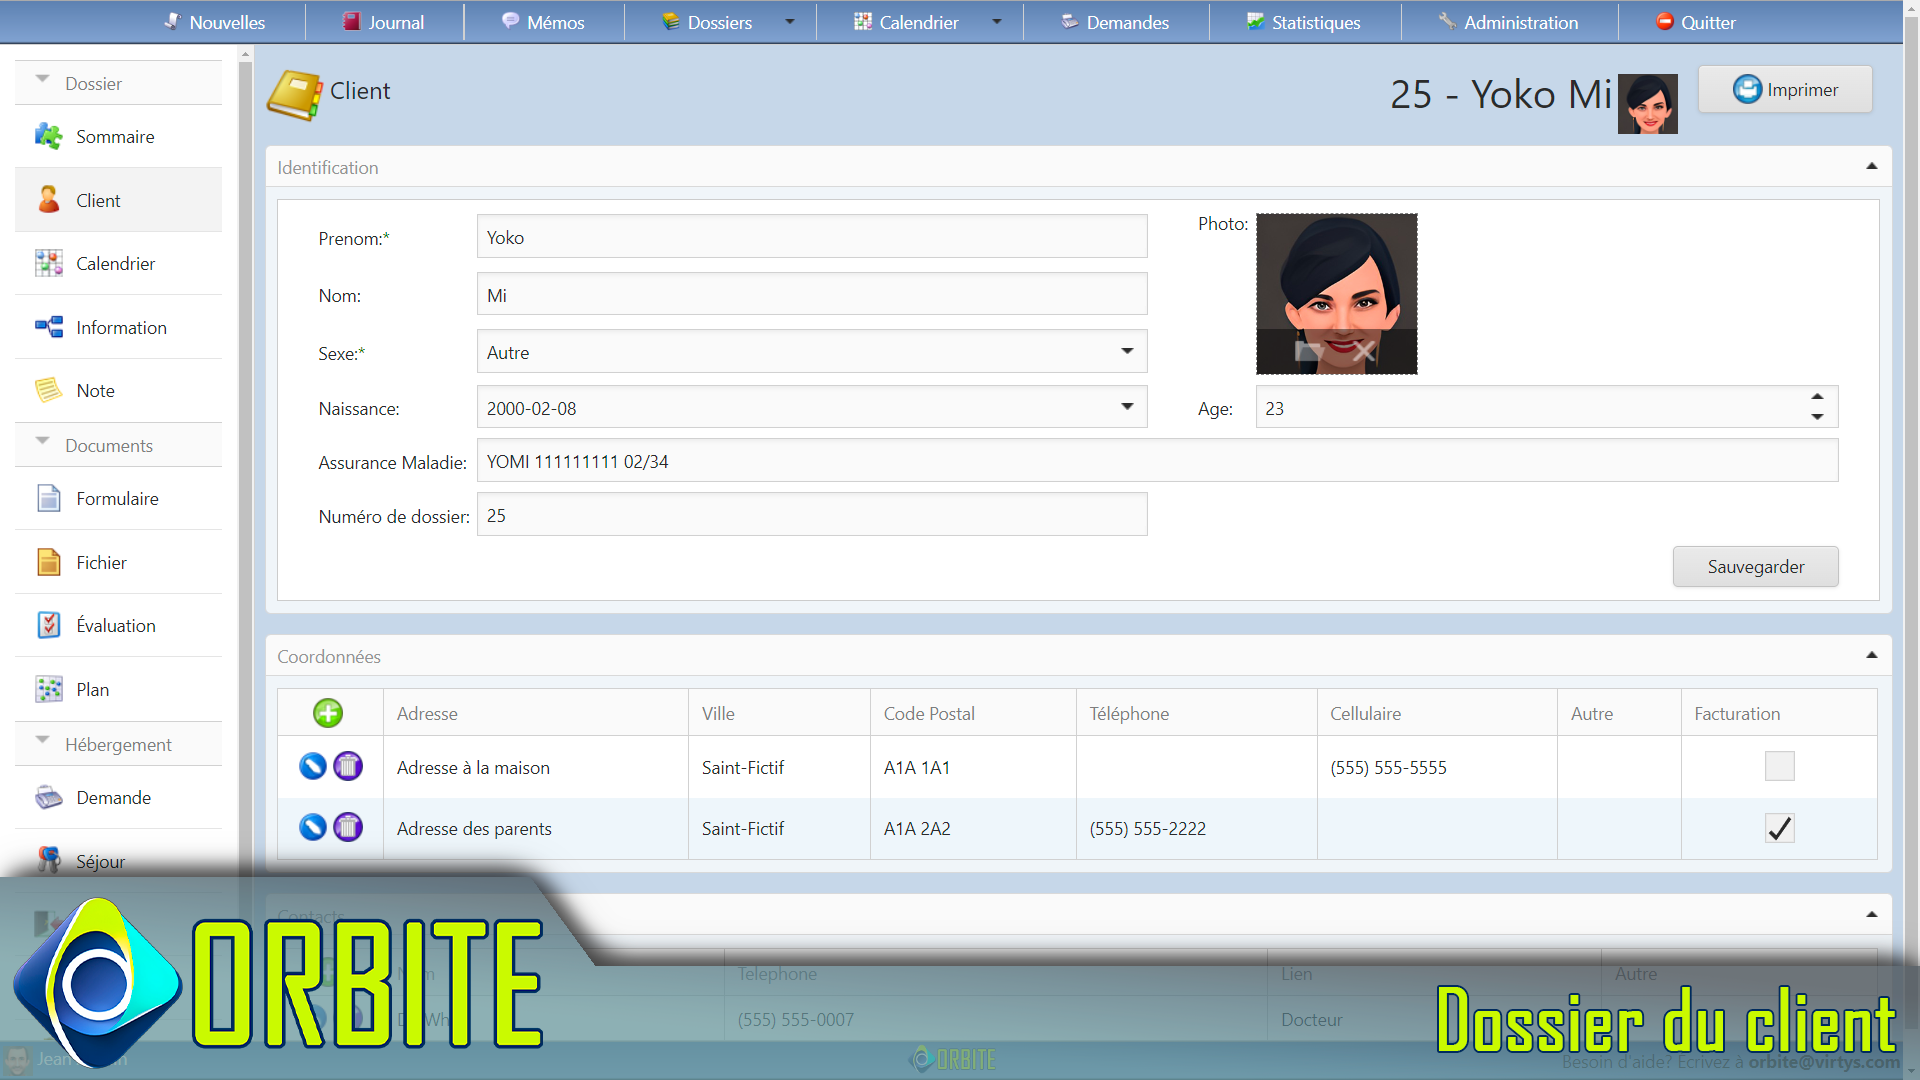The image size is (1920, 1080).
Task: Browse for a new client photo
Action: click(x=1308, y=351)
